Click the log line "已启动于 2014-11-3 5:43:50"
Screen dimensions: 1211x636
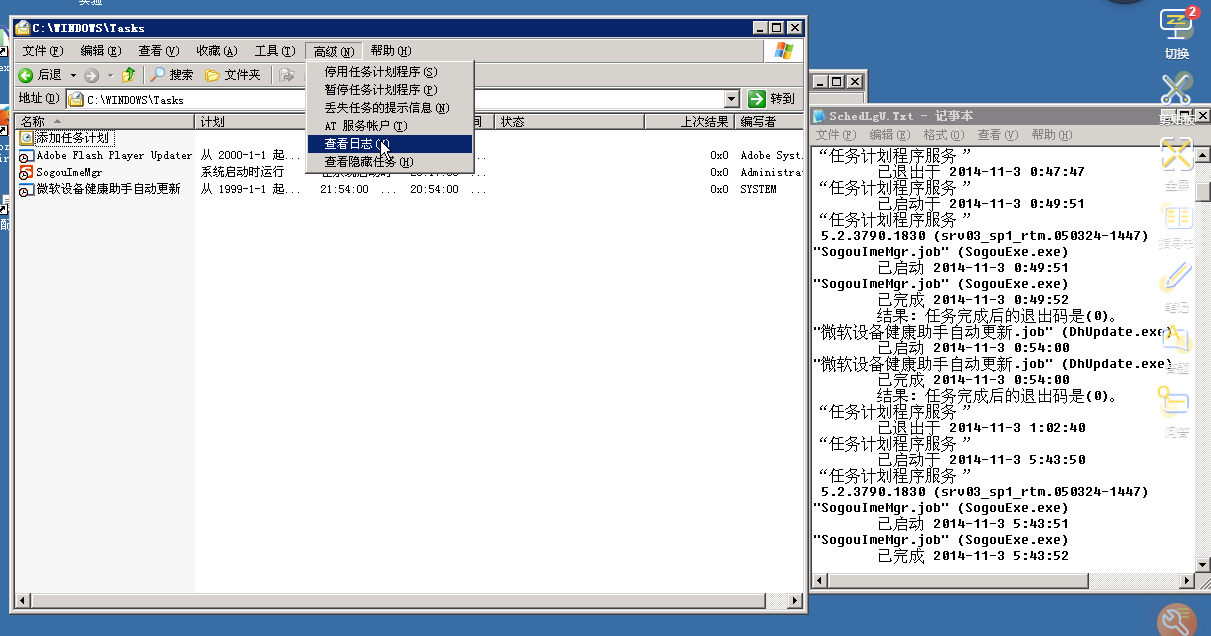(980, 459)
